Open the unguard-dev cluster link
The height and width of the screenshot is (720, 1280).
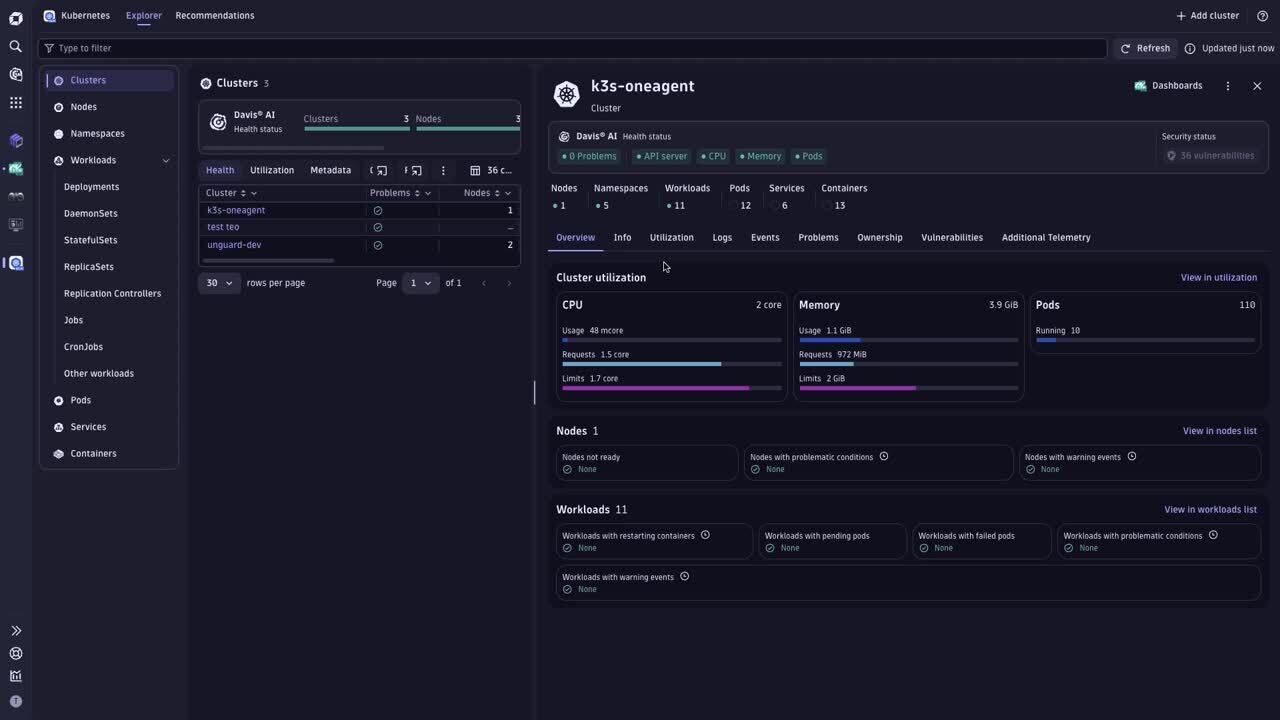(234, 245)
